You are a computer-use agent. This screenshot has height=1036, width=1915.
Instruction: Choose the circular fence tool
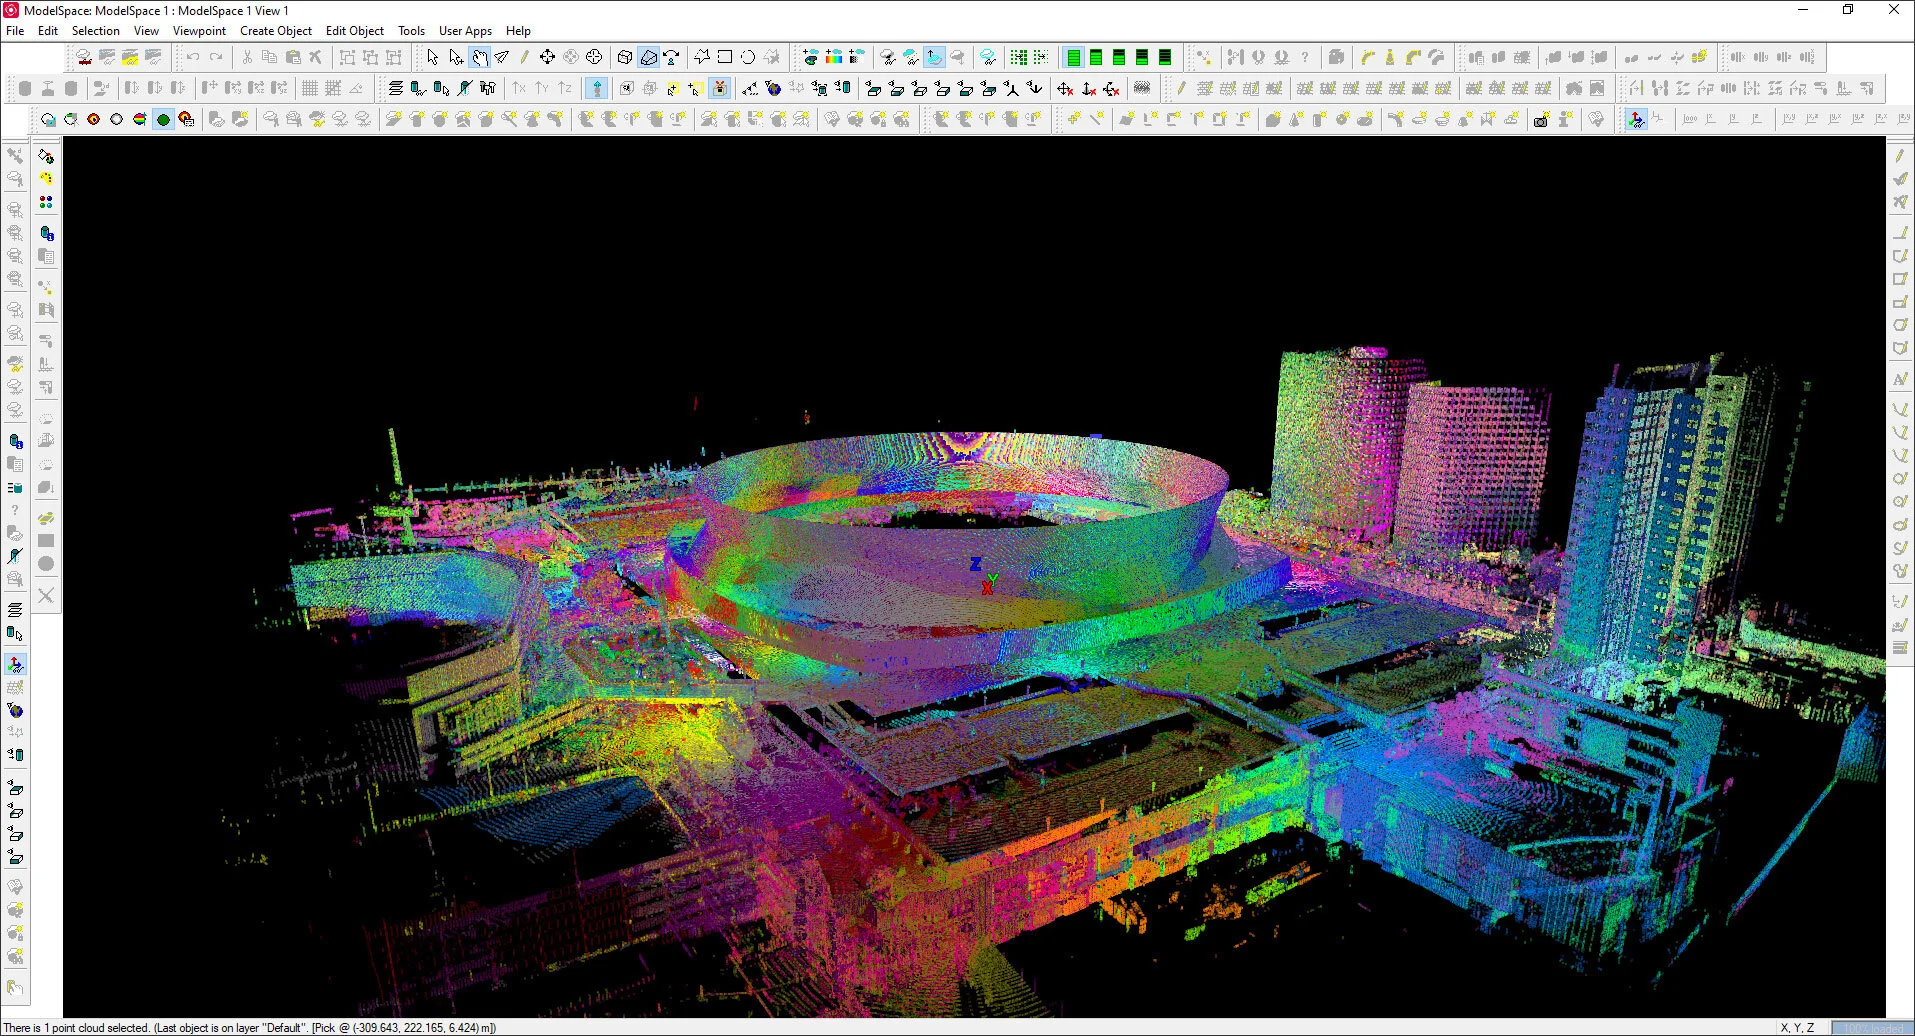point(748,57)
